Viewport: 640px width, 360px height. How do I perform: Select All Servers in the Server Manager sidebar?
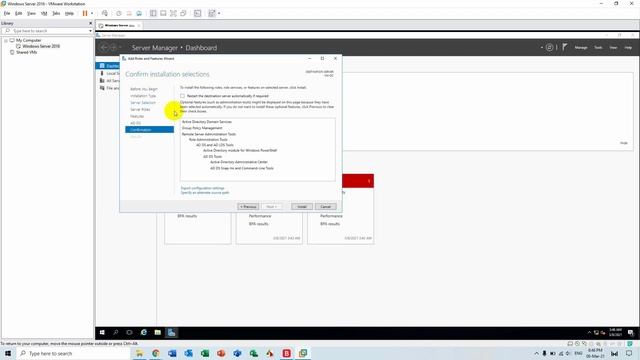point(109,81)
